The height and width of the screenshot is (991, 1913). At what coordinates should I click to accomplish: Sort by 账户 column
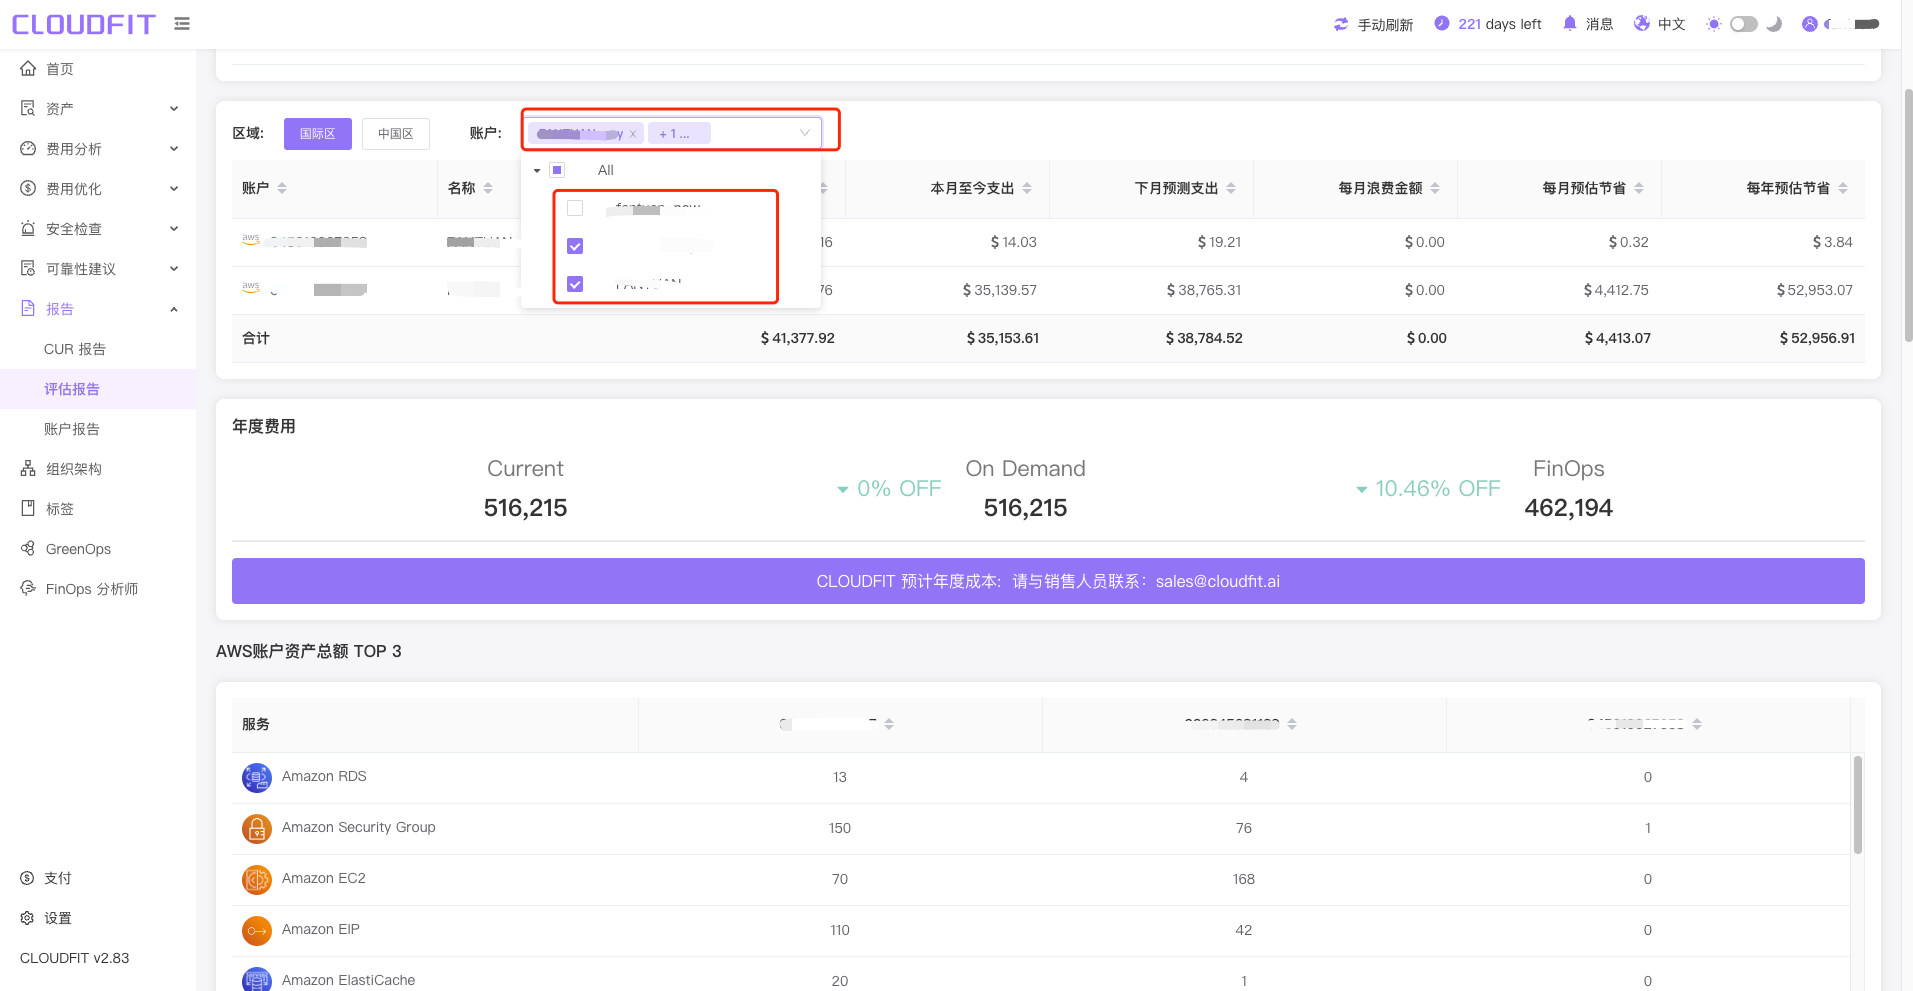(282, 188)
